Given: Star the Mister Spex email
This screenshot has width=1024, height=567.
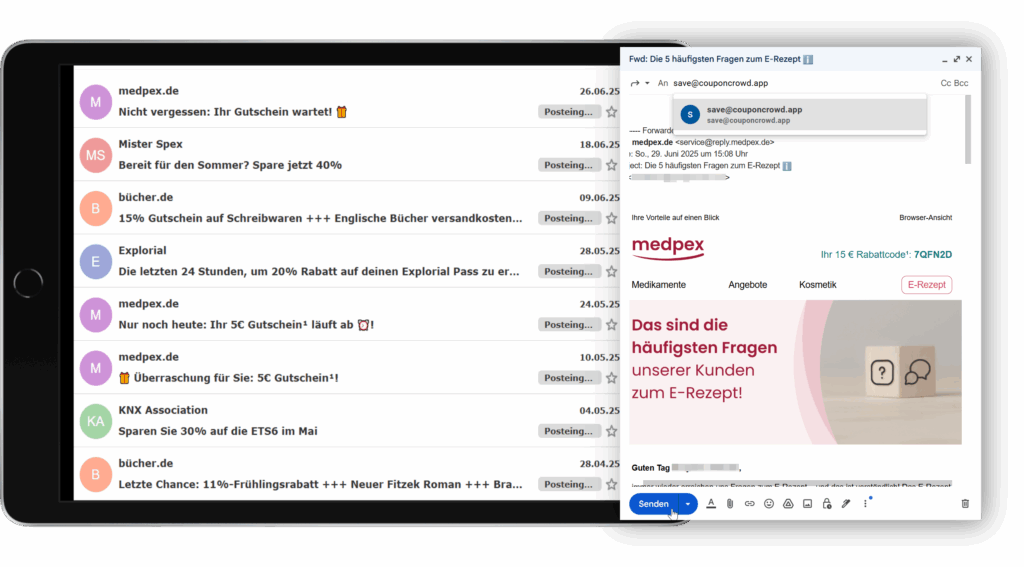Looking at the screenshot, I should coord(611,165).
